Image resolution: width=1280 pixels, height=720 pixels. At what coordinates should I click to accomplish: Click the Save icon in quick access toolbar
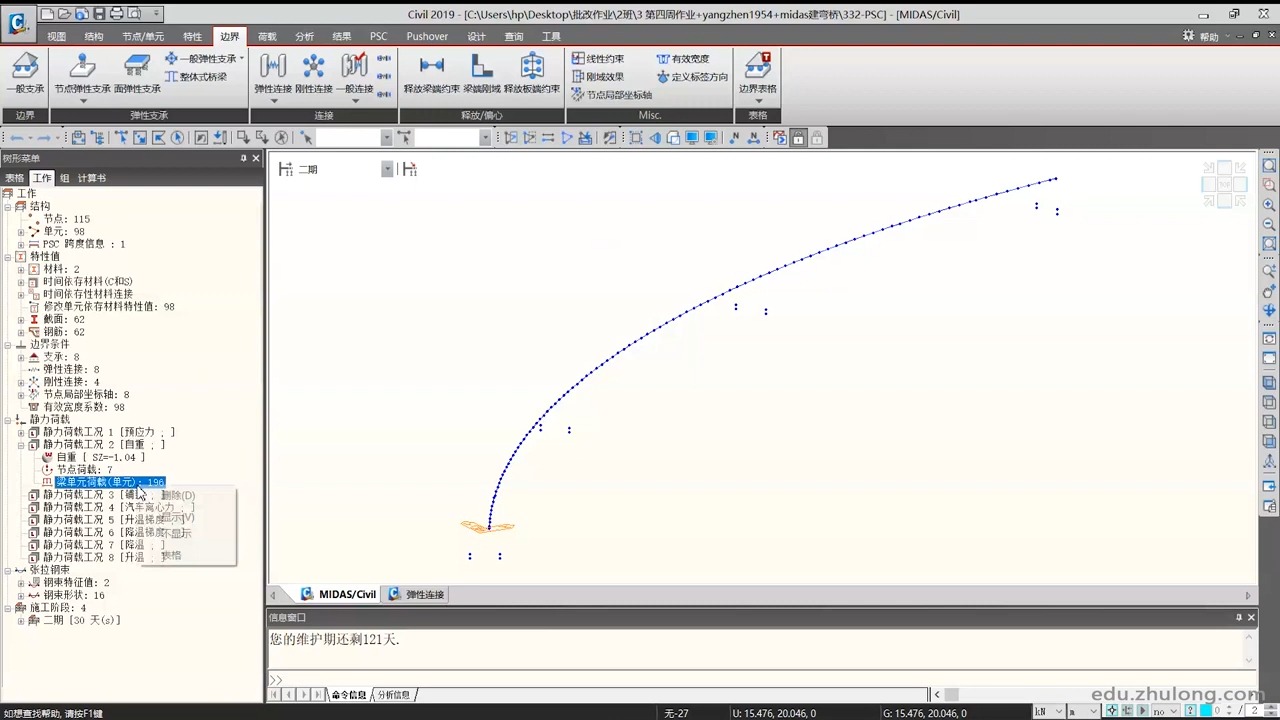tap(99, 13)
